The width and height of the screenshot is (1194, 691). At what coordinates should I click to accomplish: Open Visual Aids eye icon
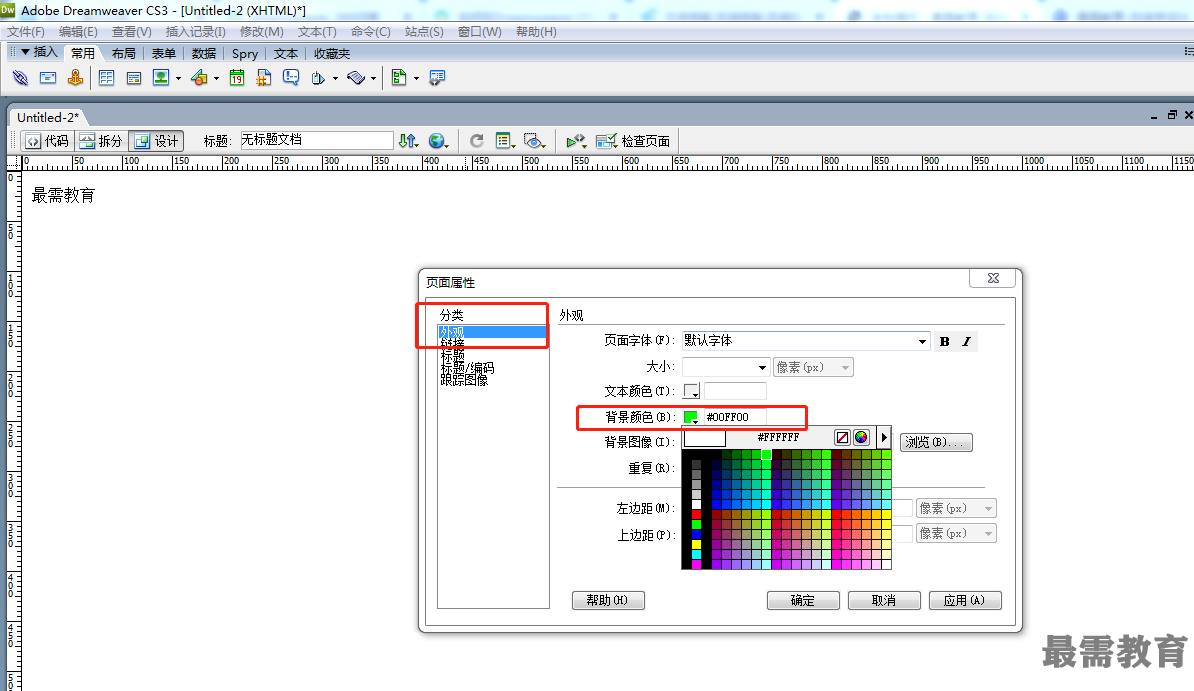535,141
